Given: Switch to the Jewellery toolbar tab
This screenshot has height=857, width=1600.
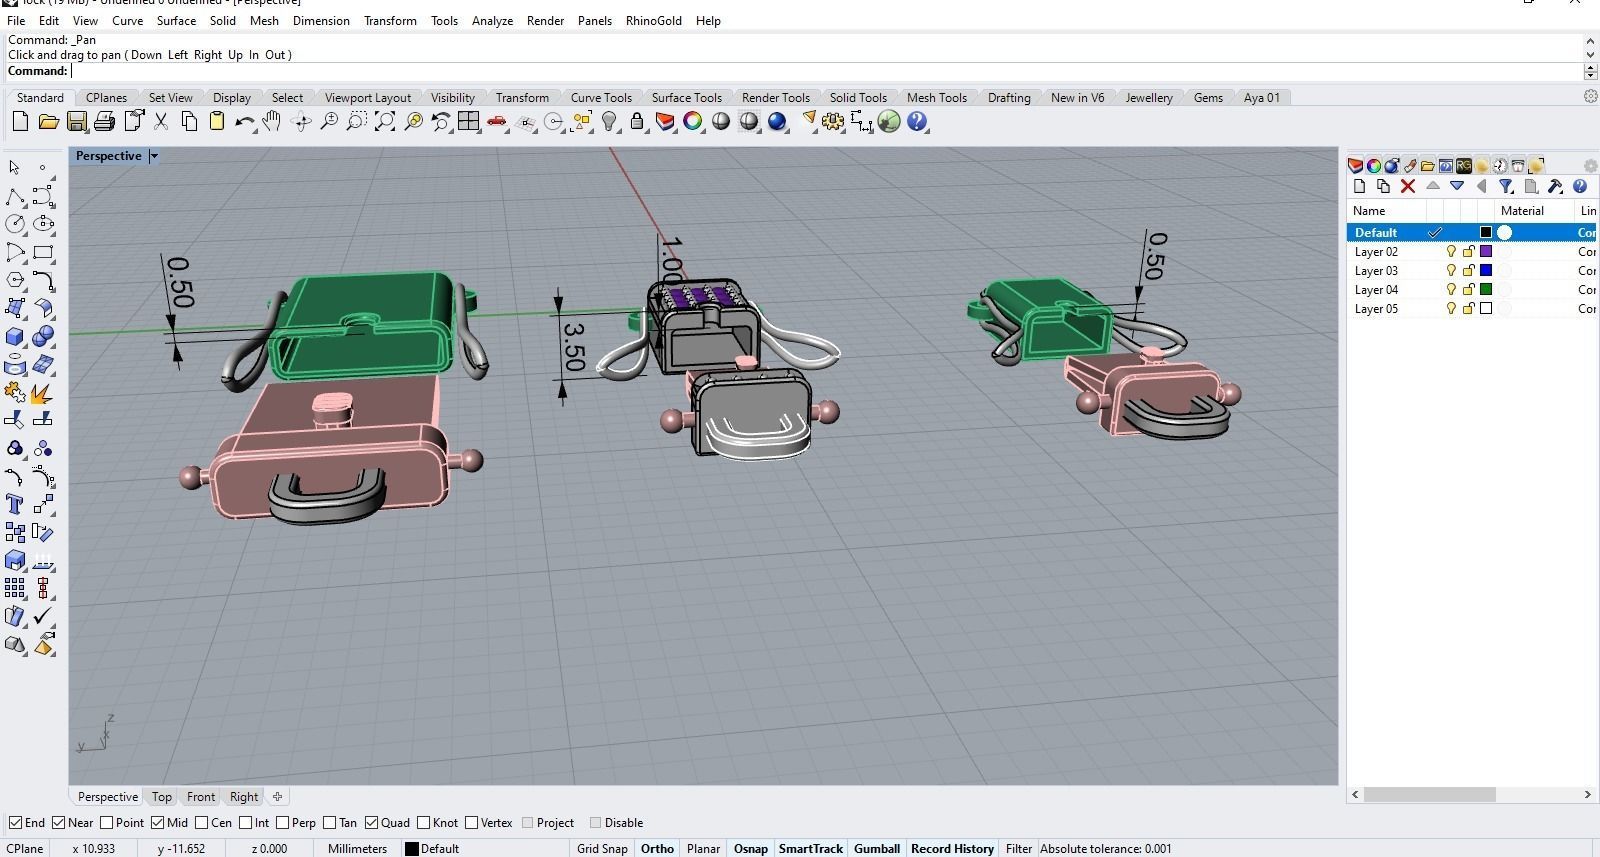Looking at the screenshot, I should click(1149, 97).
